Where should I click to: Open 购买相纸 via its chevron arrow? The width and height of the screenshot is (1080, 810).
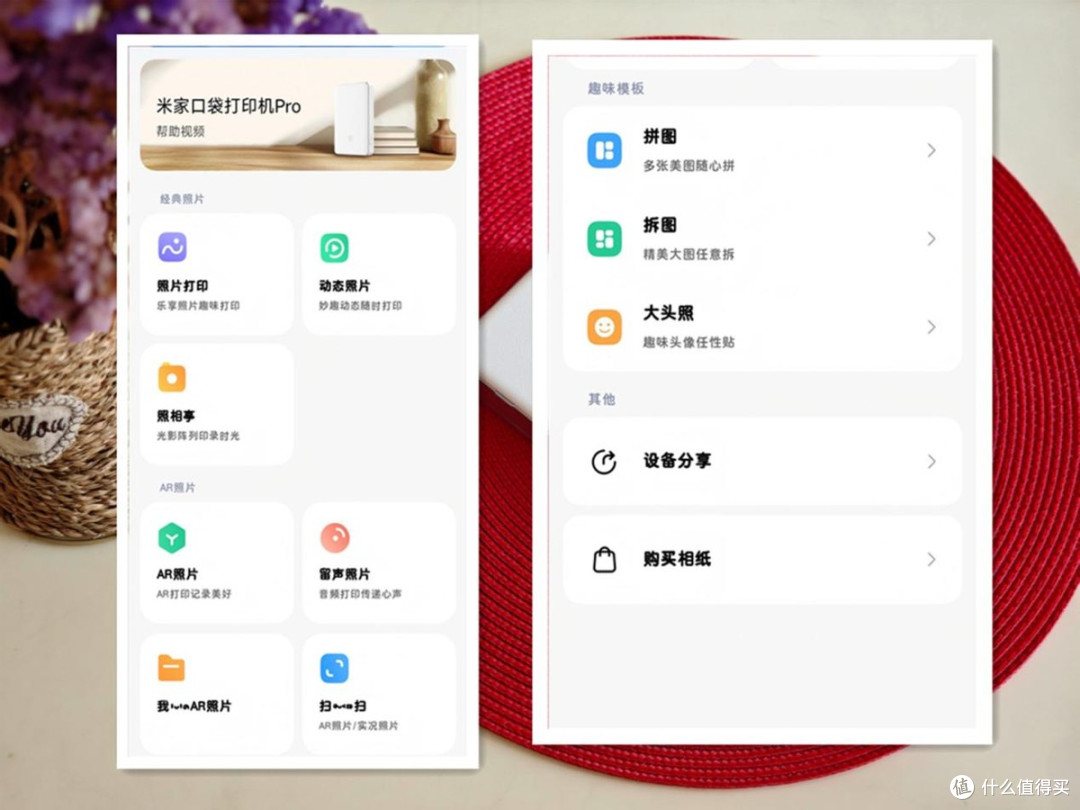coord(931,559)
